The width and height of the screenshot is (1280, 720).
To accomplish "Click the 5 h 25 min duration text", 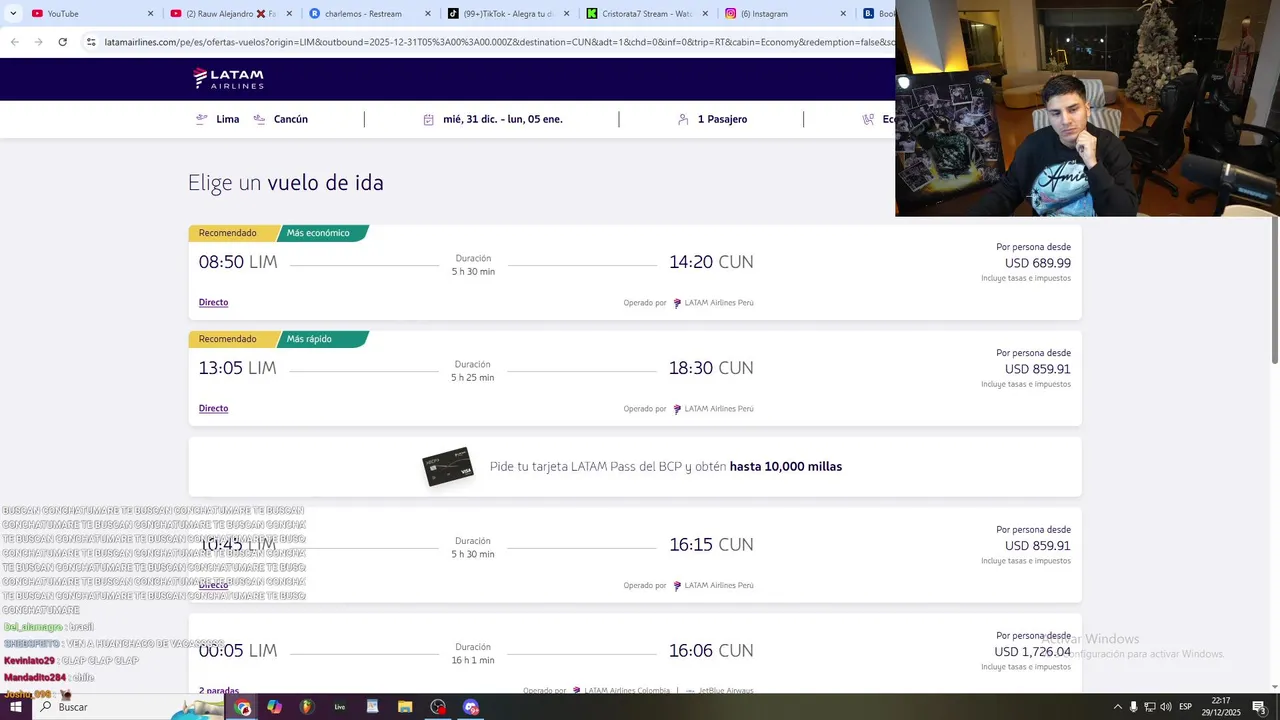I will (x=472, y=378).
